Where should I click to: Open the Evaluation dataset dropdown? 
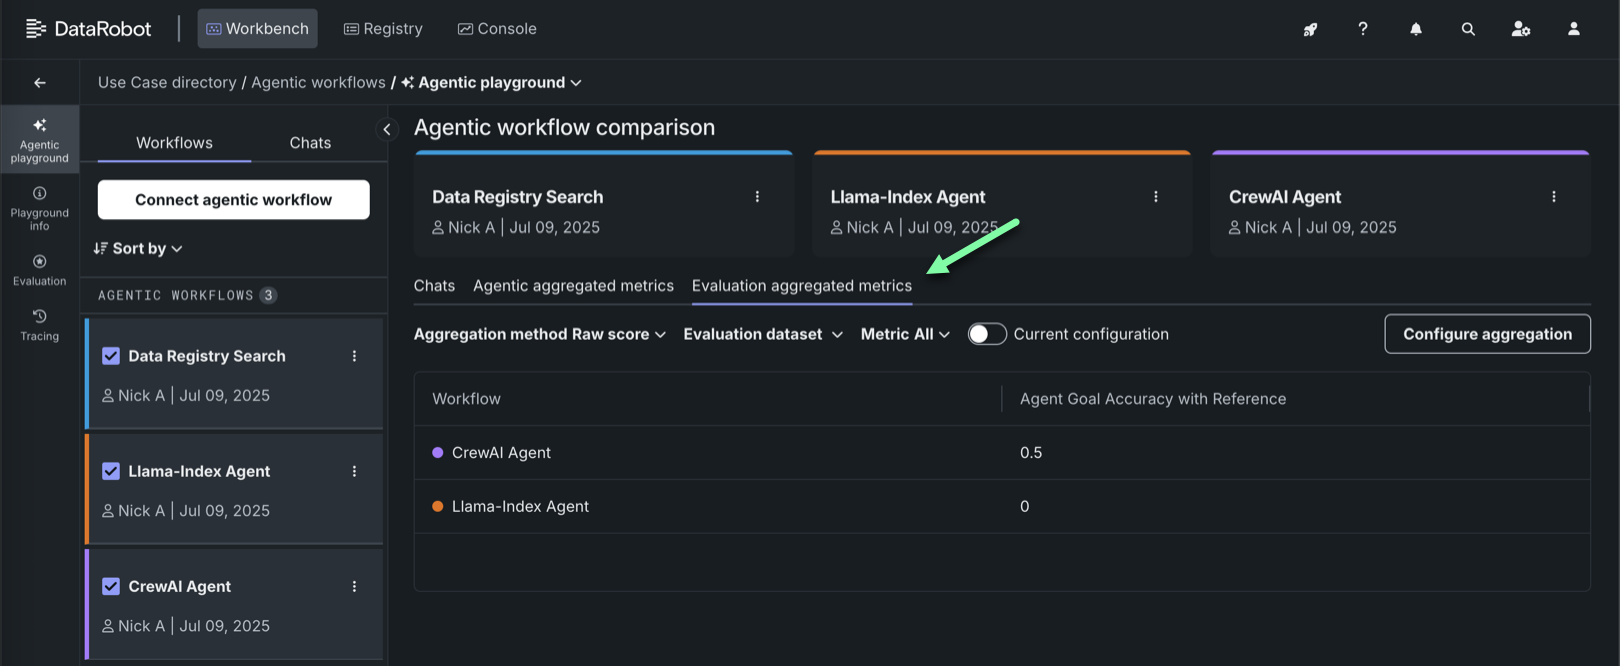pyautogui.click(x=763, y=334)
